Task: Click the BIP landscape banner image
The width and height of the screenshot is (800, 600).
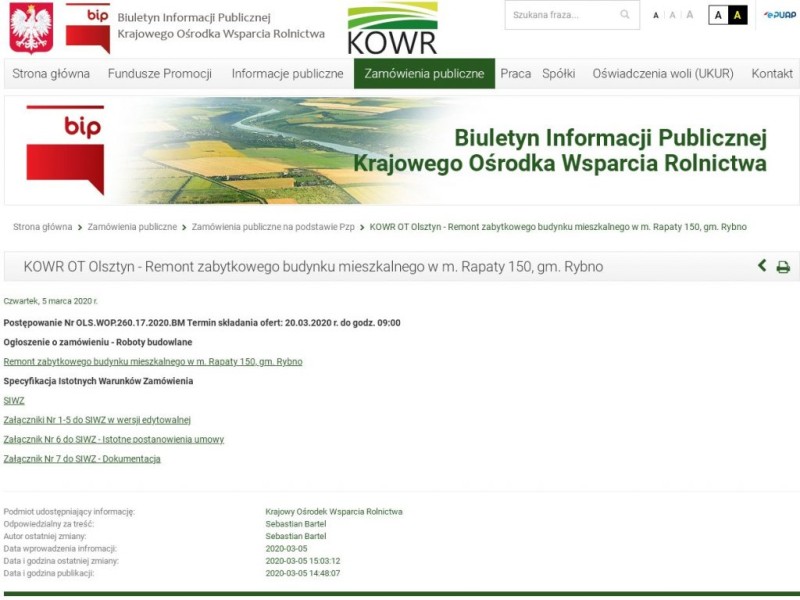Action: (x=400, y=150)
